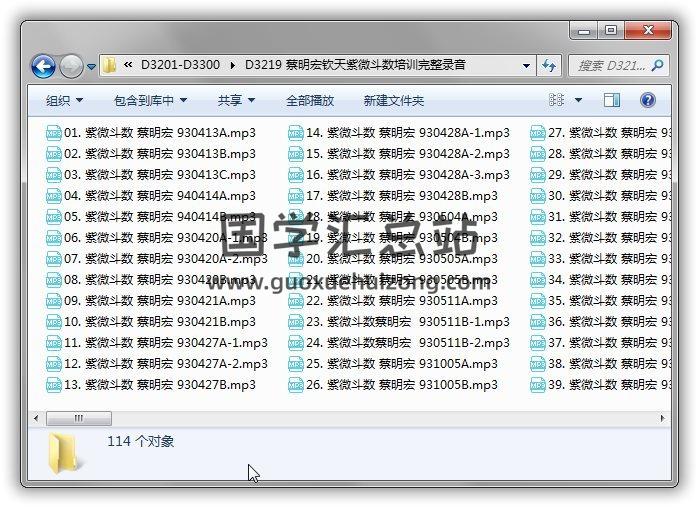The width and height of the screenshot is (699, 508).
Task: Select file name 15. 紫微斗数 蔡明宏 930428A-2.mp3
Action: [408, 154]
